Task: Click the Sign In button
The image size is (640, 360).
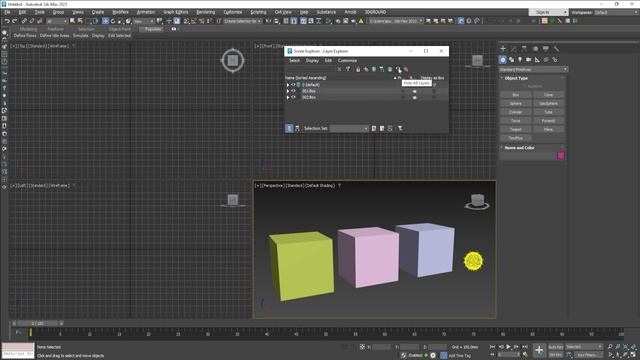Action: pos(548,12)
